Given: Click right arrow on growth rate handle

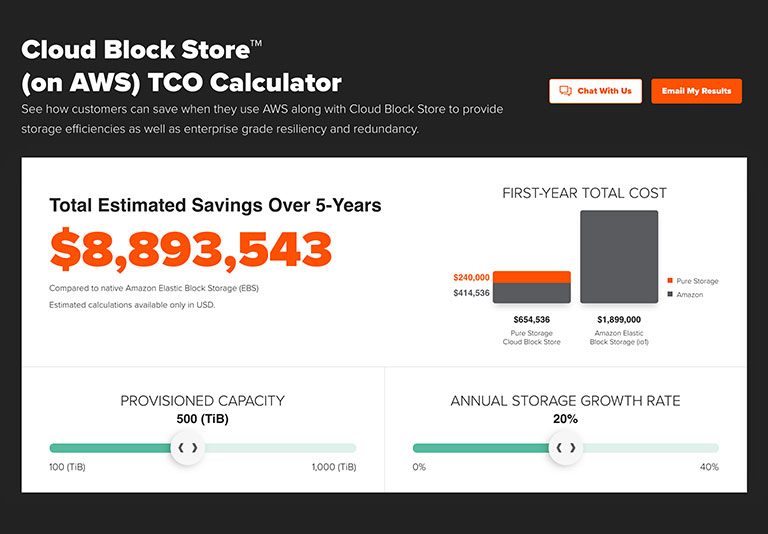Looking at the screenshot, I should click(573, 448).
